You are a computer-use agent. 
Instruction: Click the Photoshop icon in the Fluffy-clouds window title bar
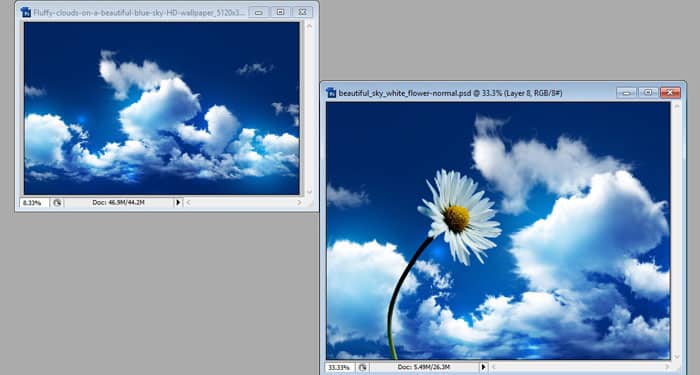(x=25, y=12)
